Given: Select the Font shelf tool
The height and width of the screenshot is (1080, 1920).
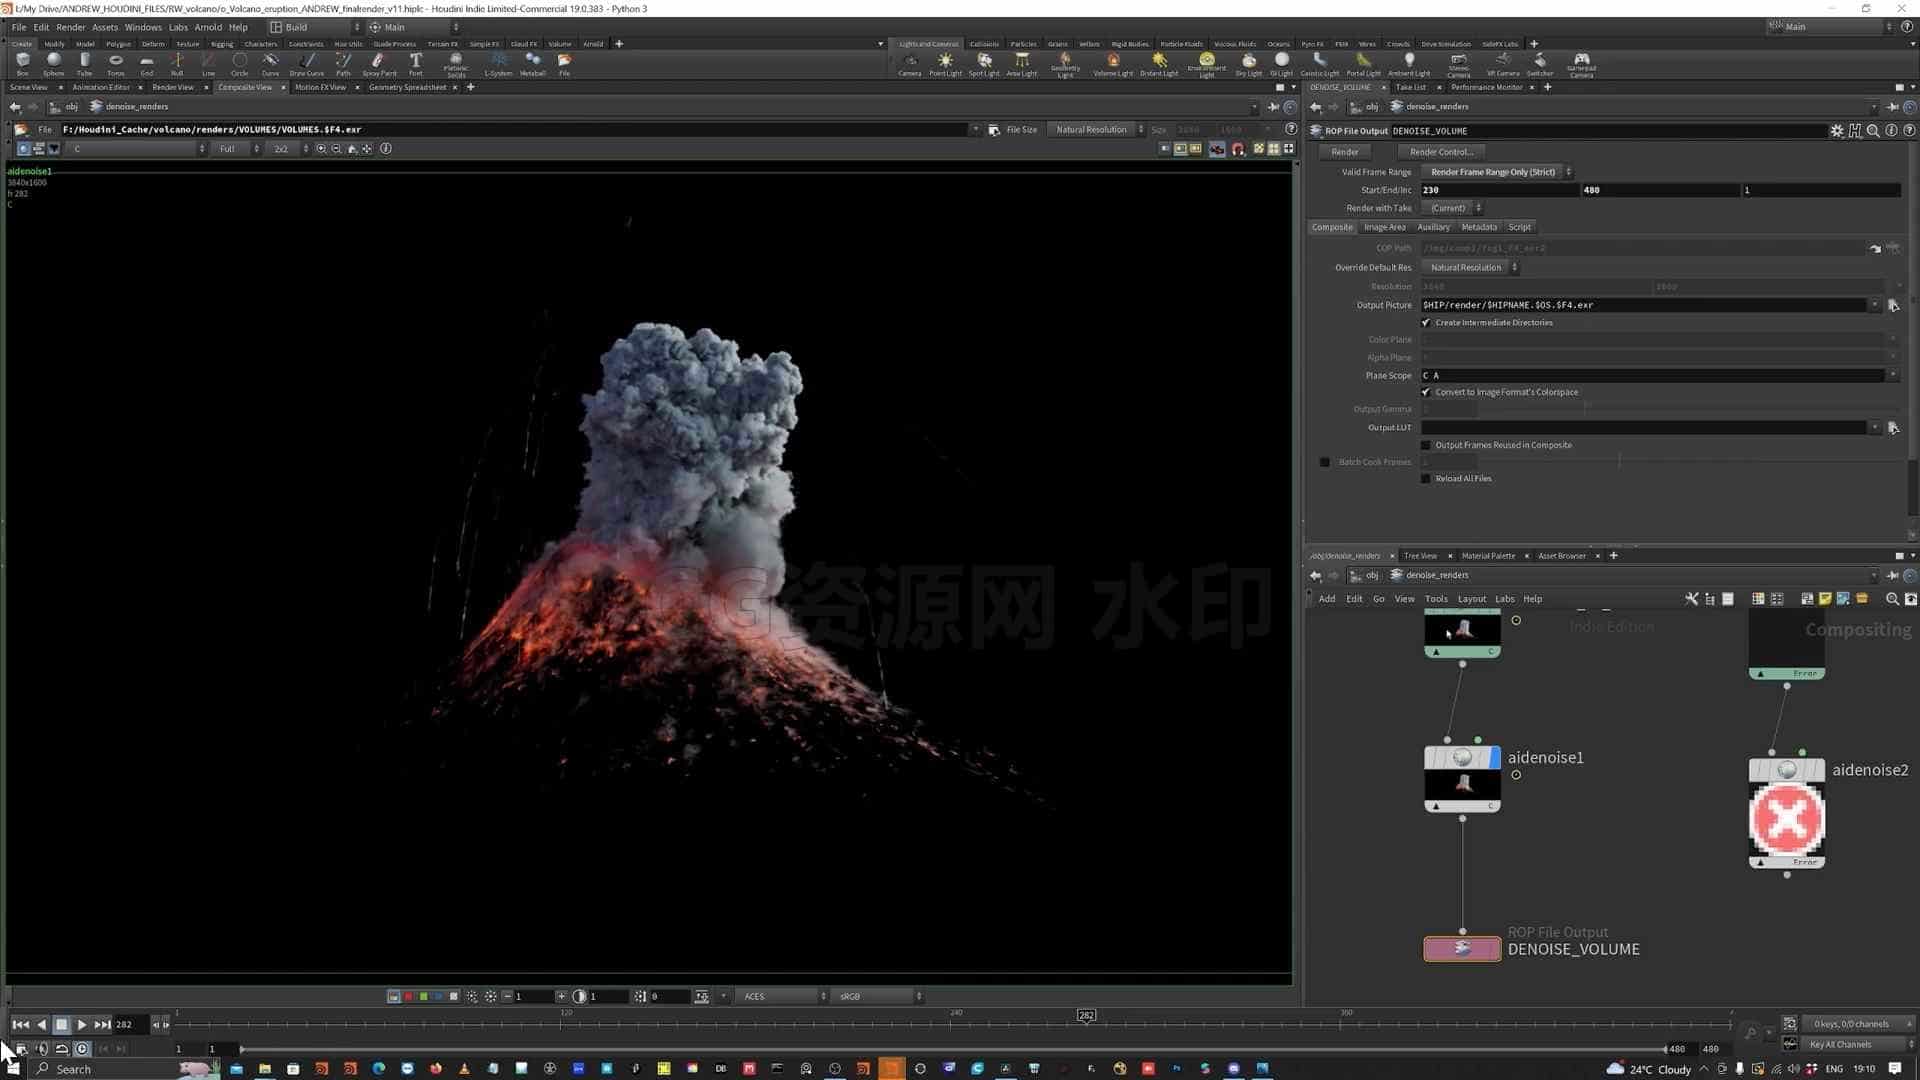Looking at the screenshot, I should [x=416, y=64].
